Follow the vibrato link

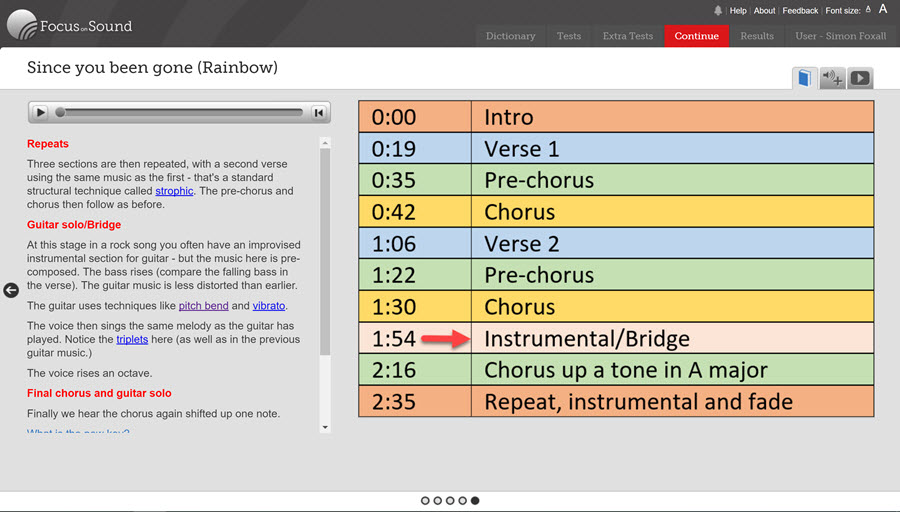(269, 306)
